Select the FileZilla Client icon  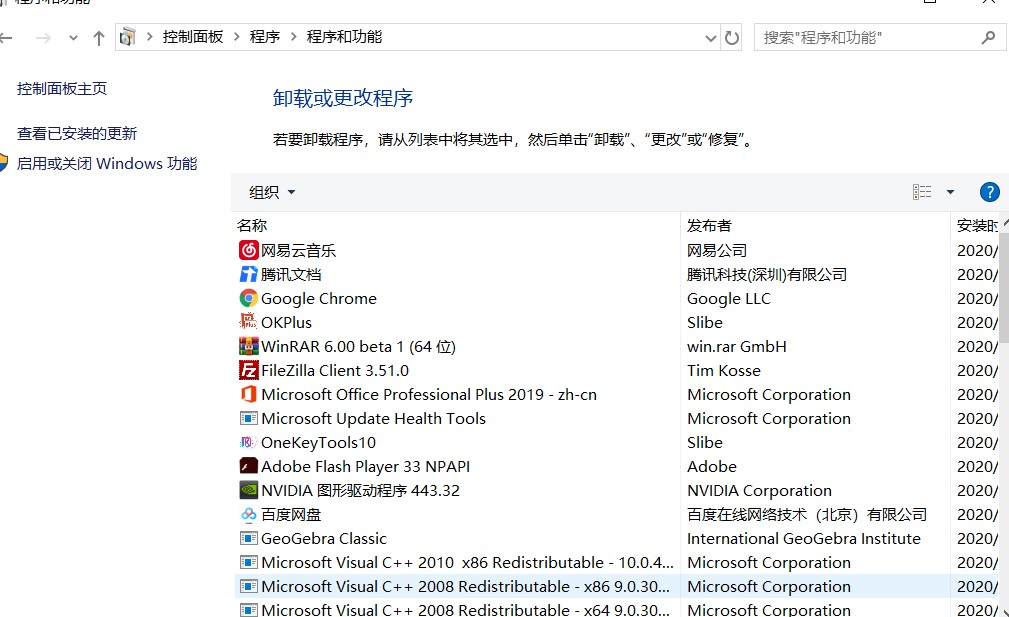248,370
